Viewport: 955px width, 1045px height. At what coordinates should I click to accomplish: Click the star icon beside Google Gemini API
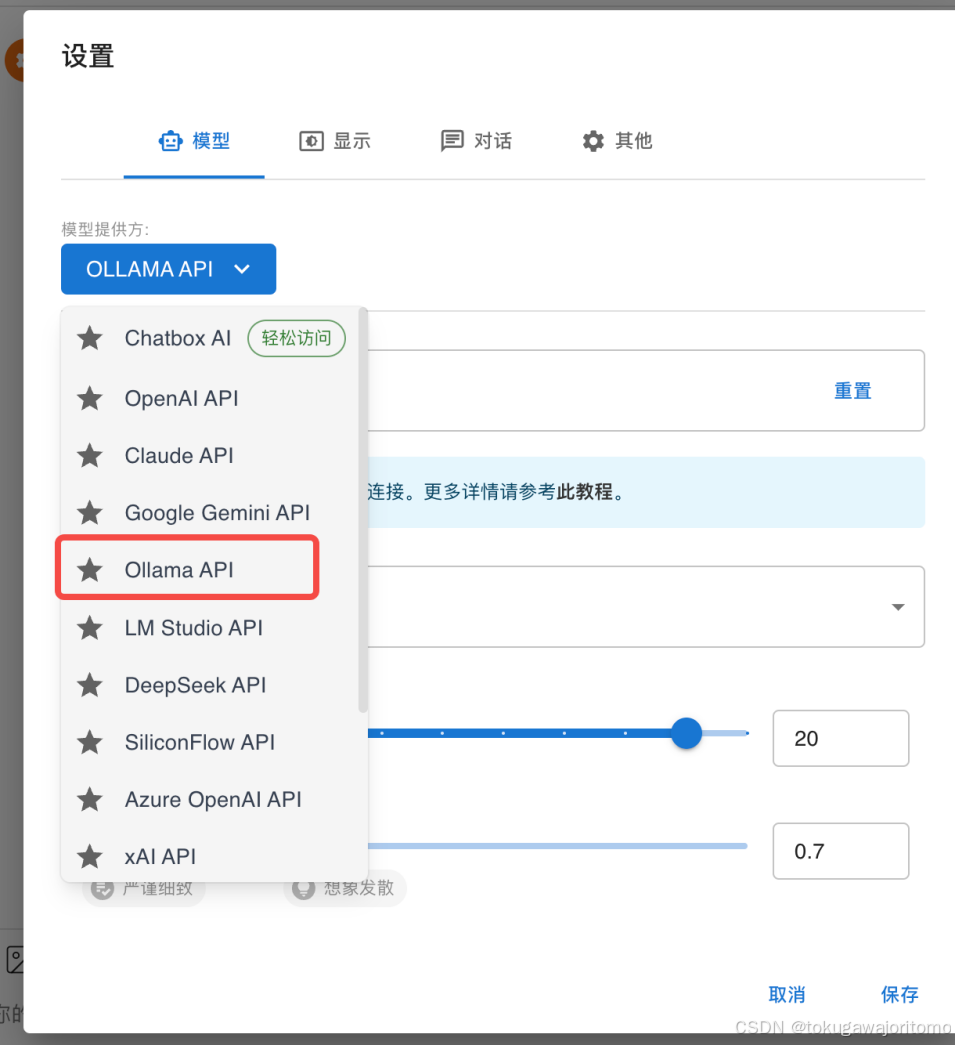89,513
